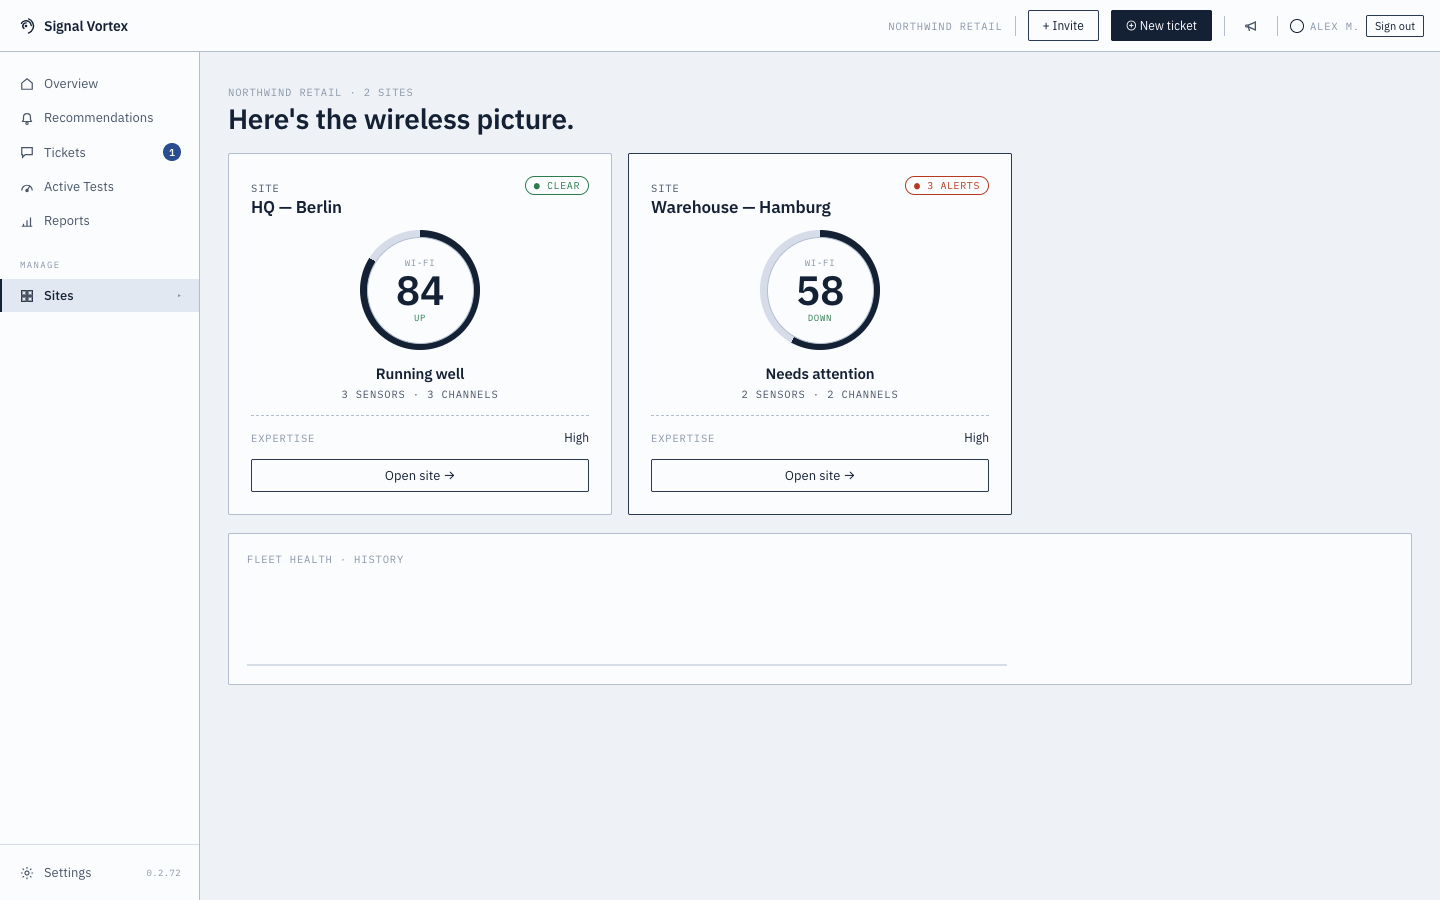Click the Signal Vortex logo icon
The image size is (1440, 900).
coord(27,26)
